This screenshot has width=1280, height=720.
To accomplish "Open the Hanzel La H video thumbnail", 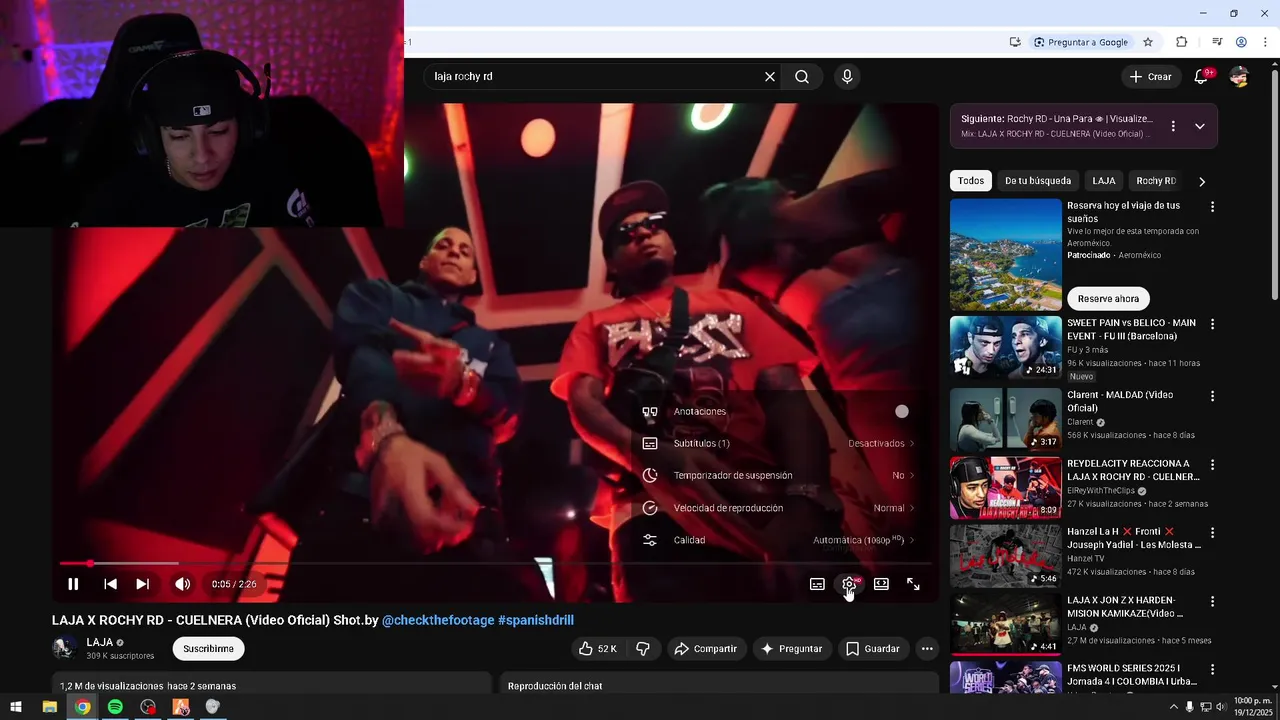I will click(x=1006, y=556).
